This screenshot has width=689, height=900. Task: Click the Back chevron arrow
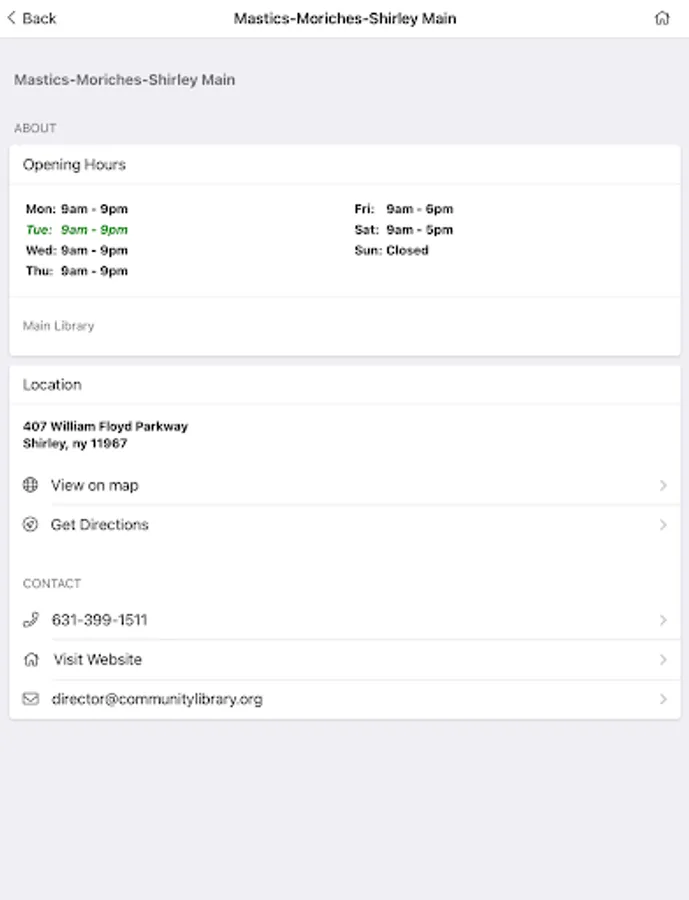[12, 18]
